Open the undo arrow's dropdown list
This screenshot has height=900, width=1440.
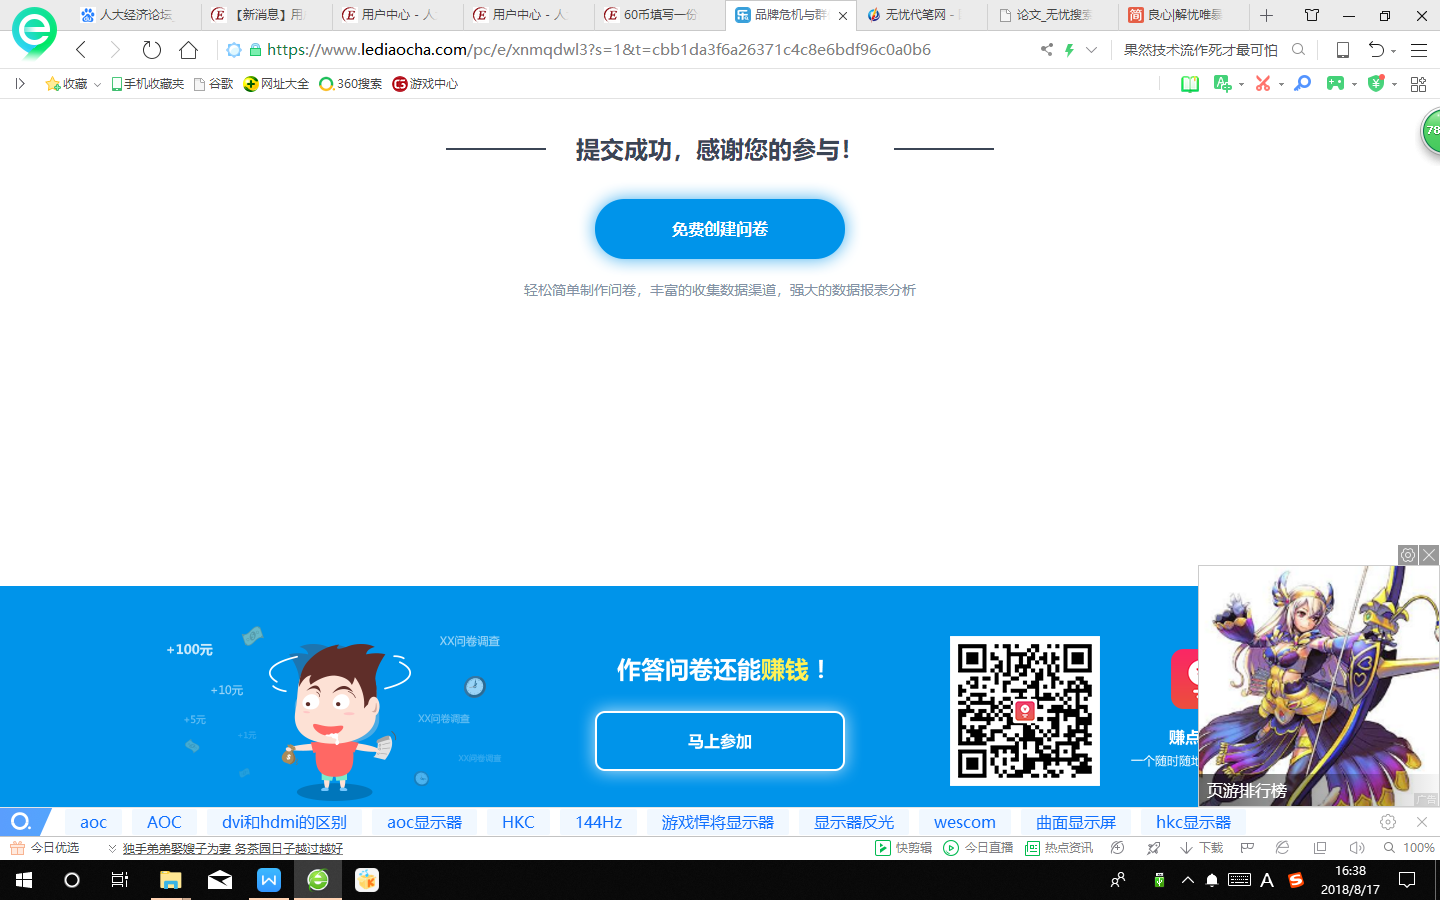(1393, 51)
